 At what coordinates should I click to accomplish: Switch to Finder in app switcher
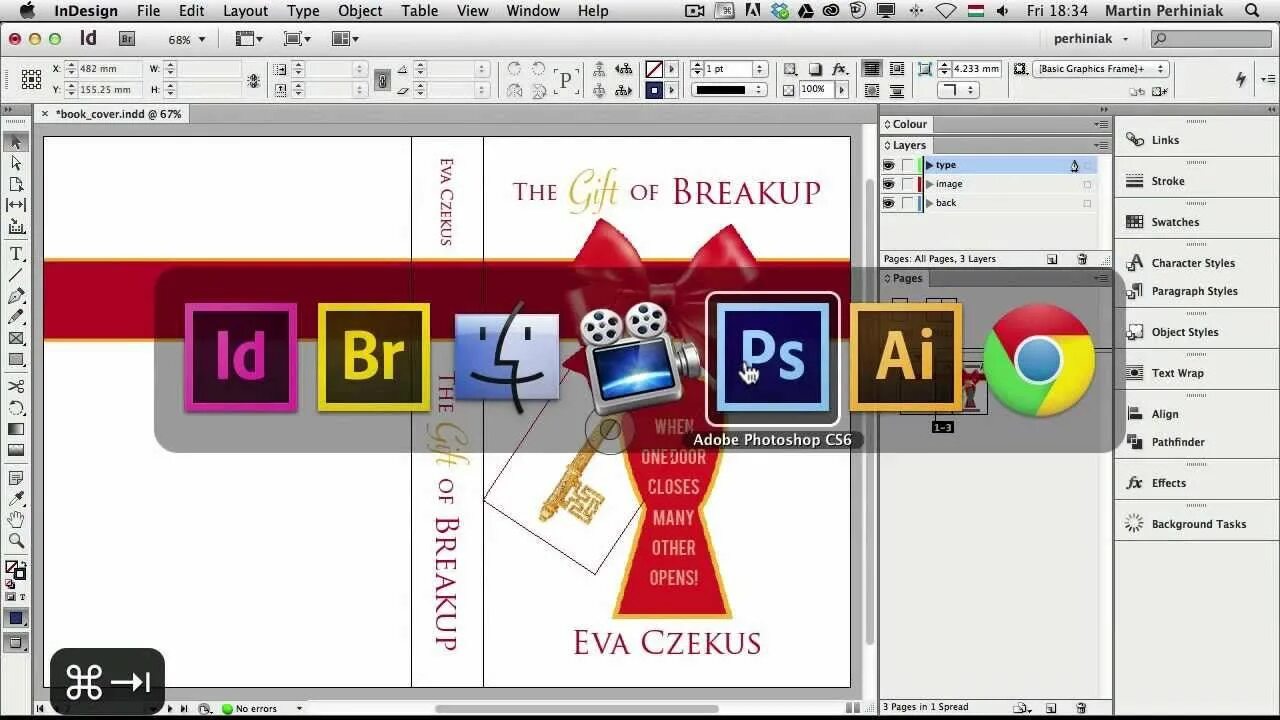click(507, 358)
